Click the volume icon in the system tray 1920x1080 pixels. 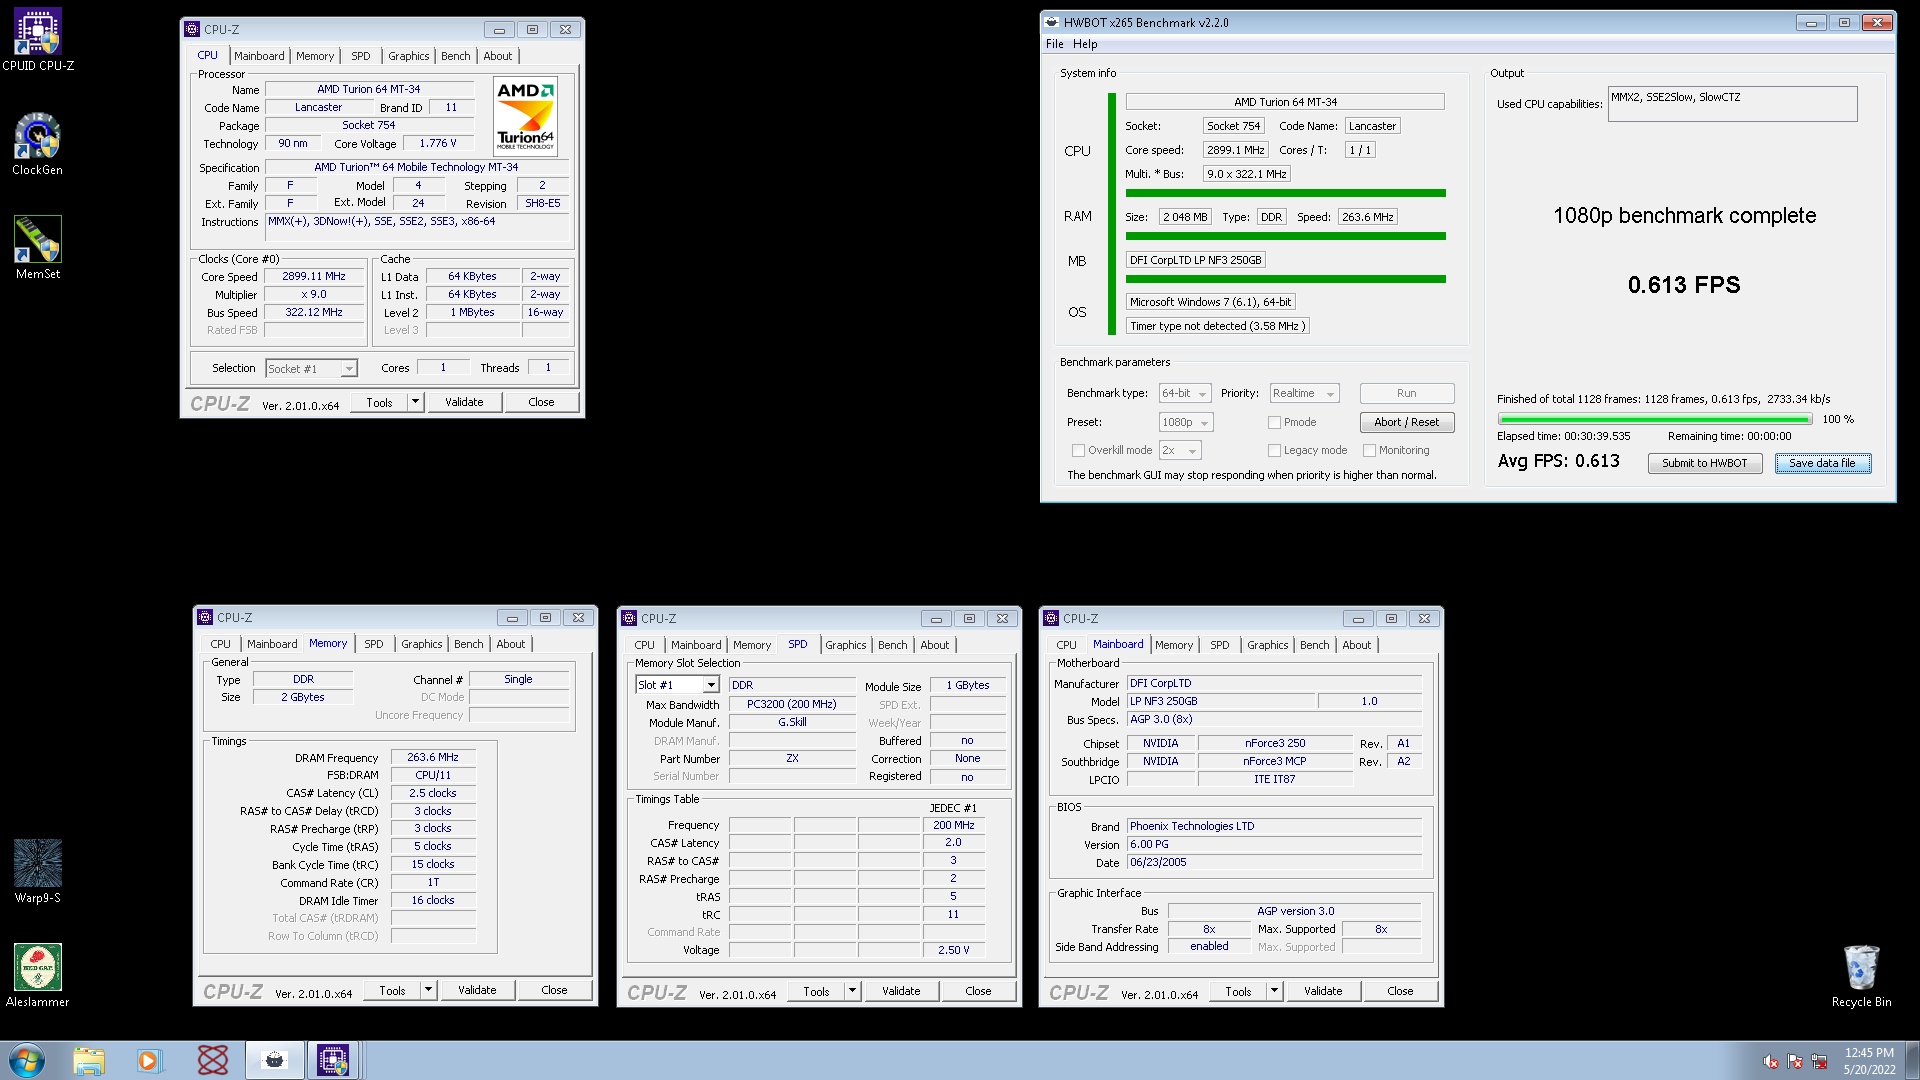[1771, 1062]
